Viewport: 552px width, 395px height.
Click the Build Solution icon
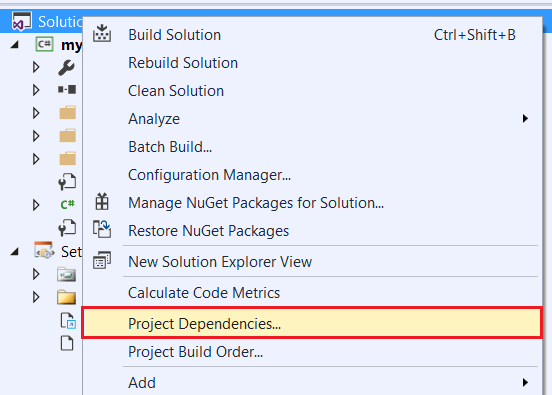[102, 33]
